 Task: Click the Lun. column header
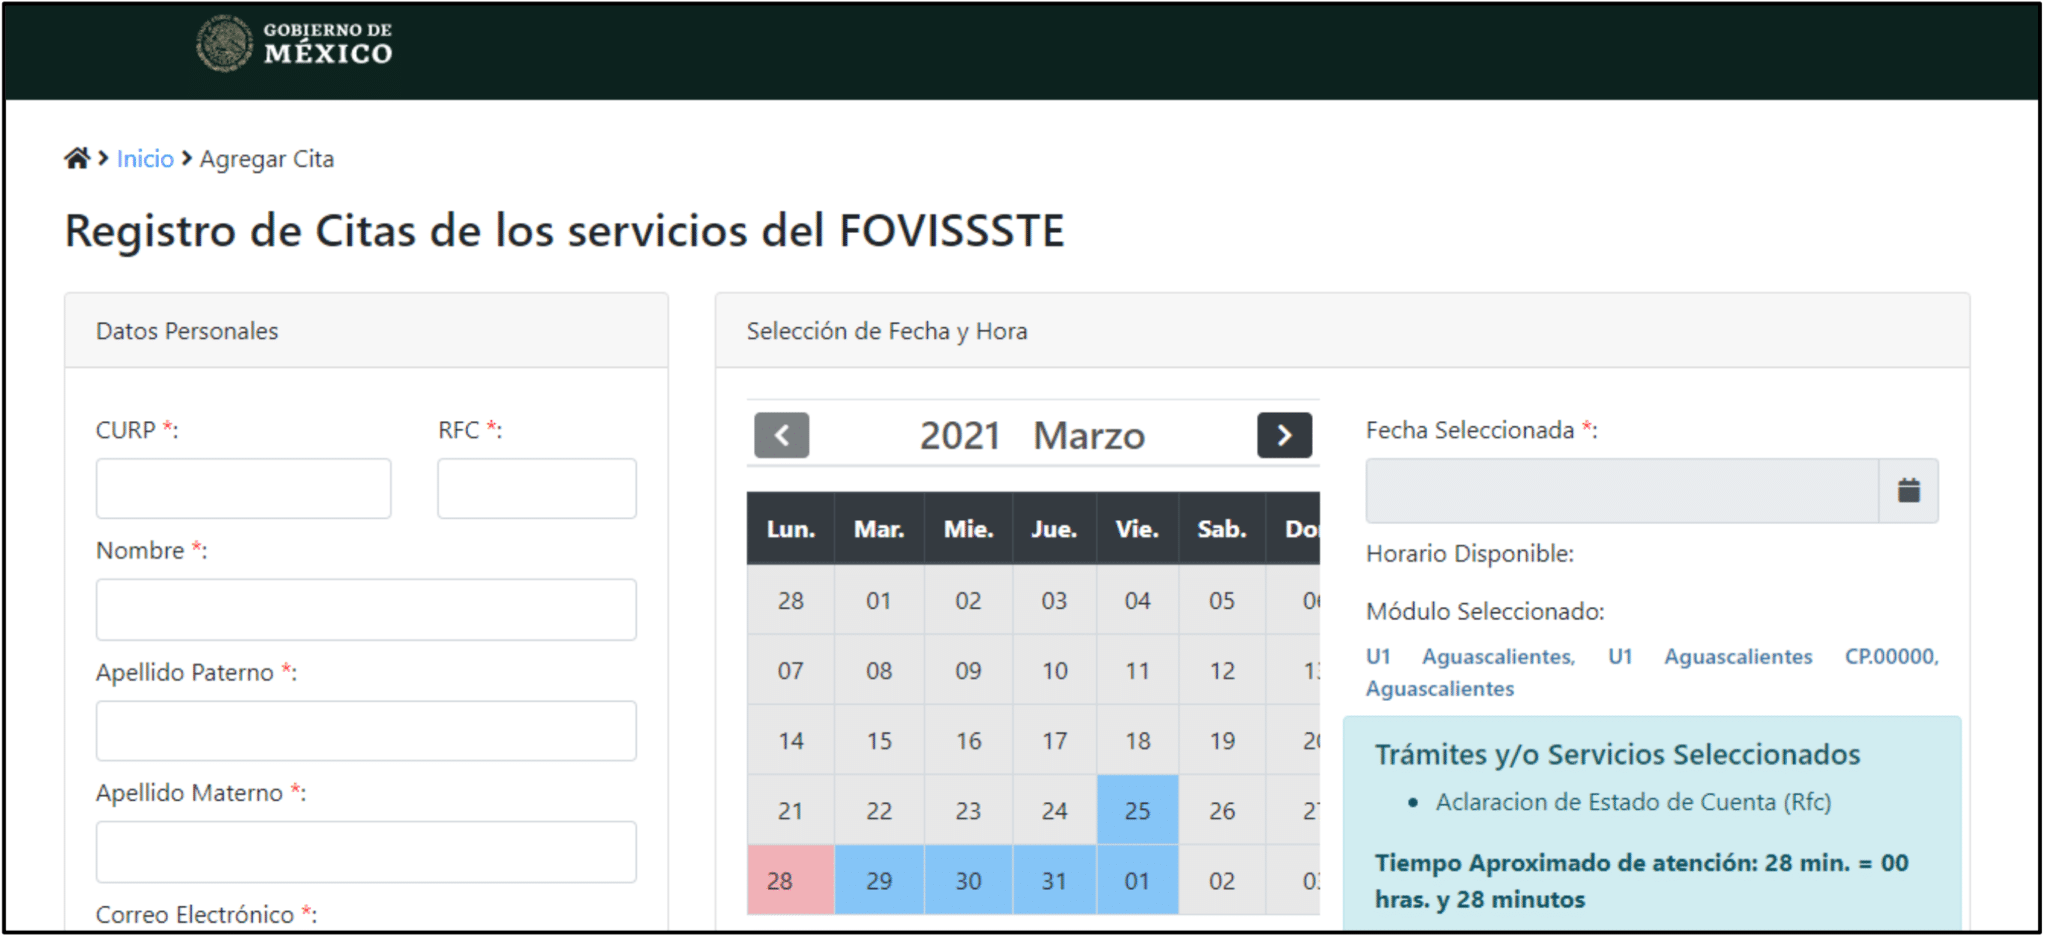[790, 528]
